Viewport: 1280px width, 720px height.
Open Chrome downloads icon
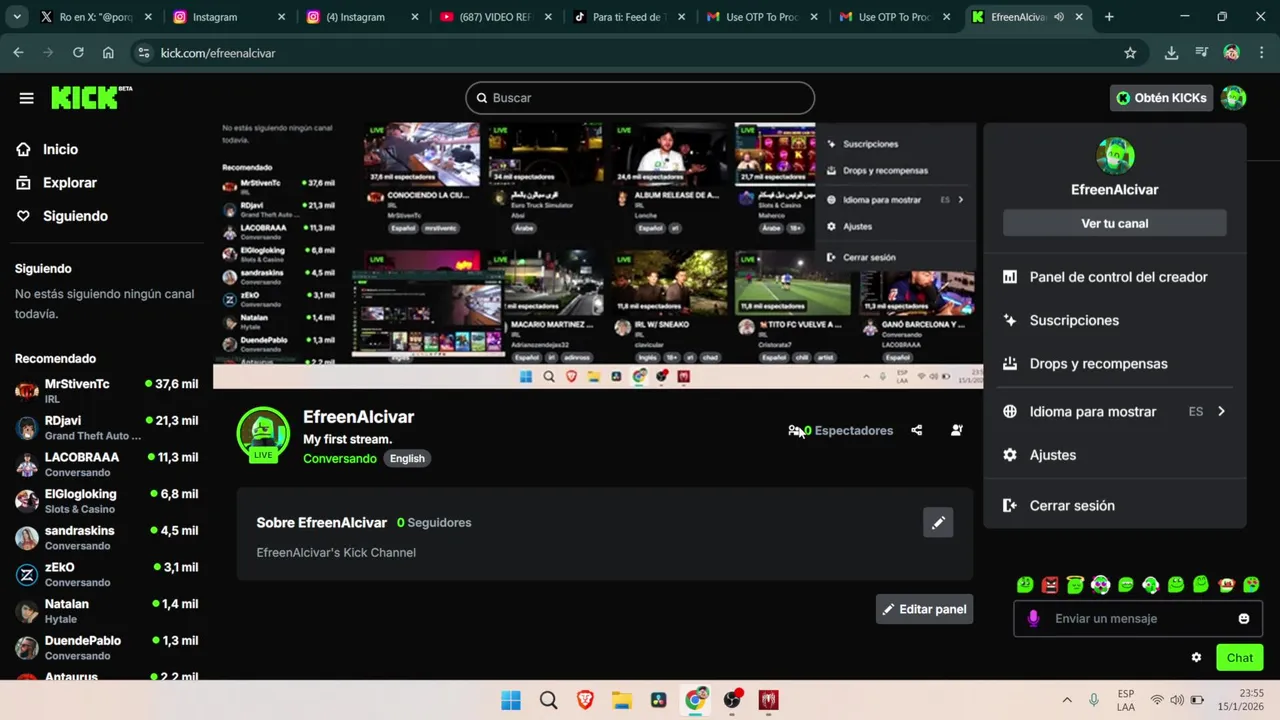tap(1171, 53)
